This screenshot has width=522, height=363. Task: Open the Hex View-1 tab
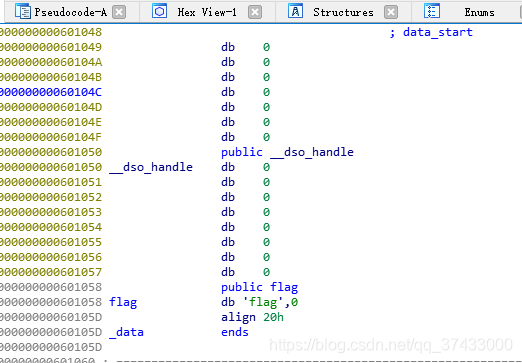(207, 12)
